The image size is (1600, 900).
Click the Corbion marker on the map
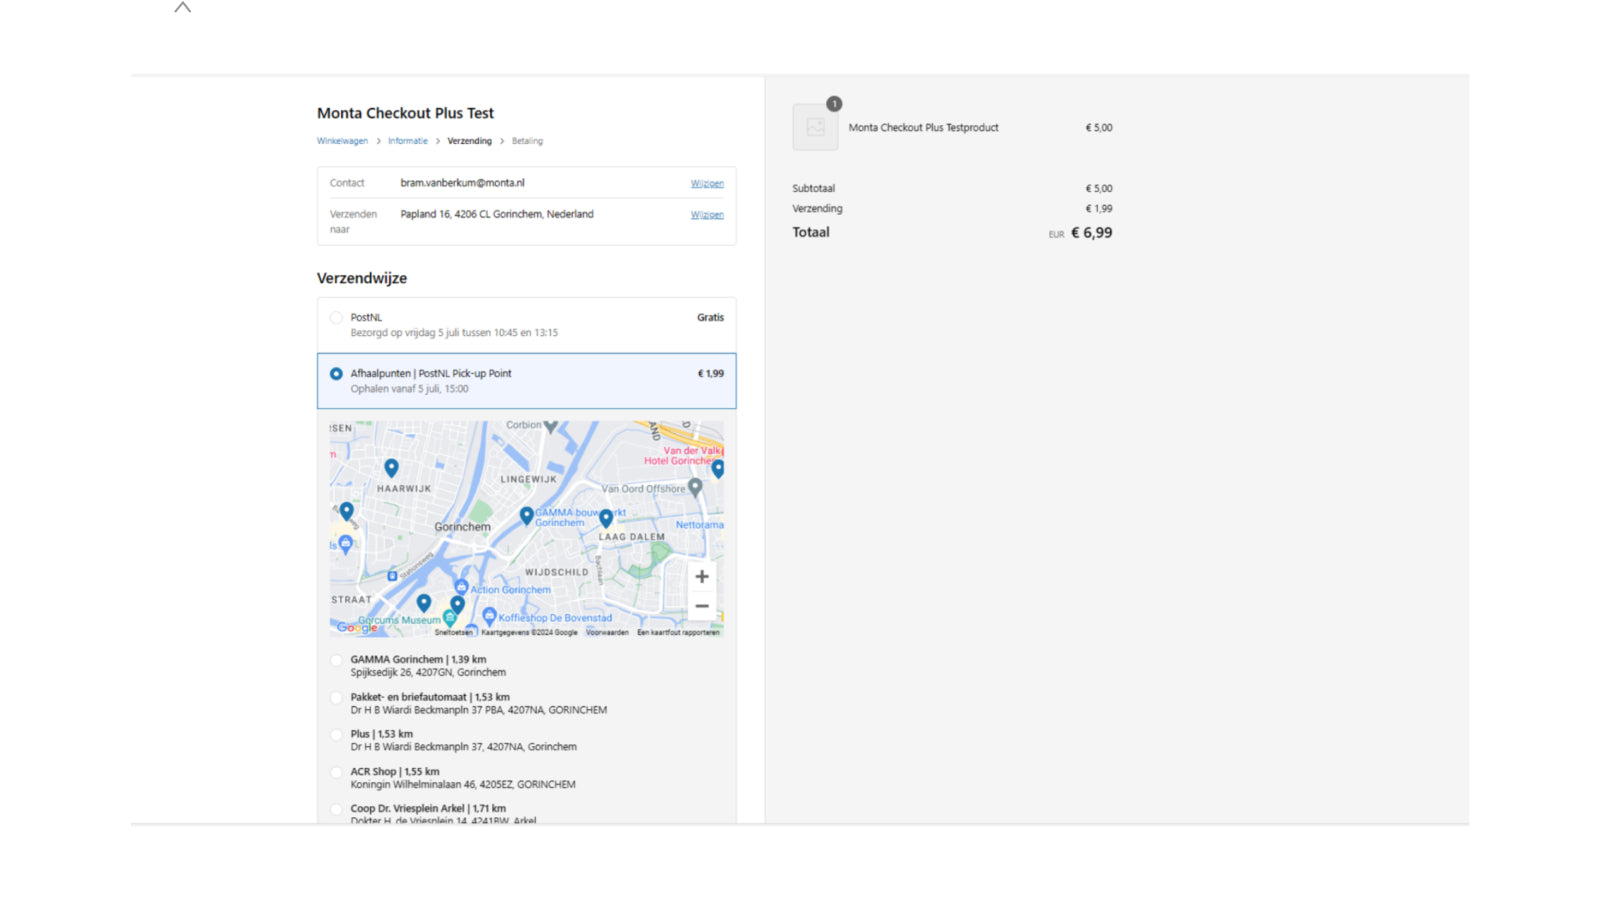[x=551, y=426]
